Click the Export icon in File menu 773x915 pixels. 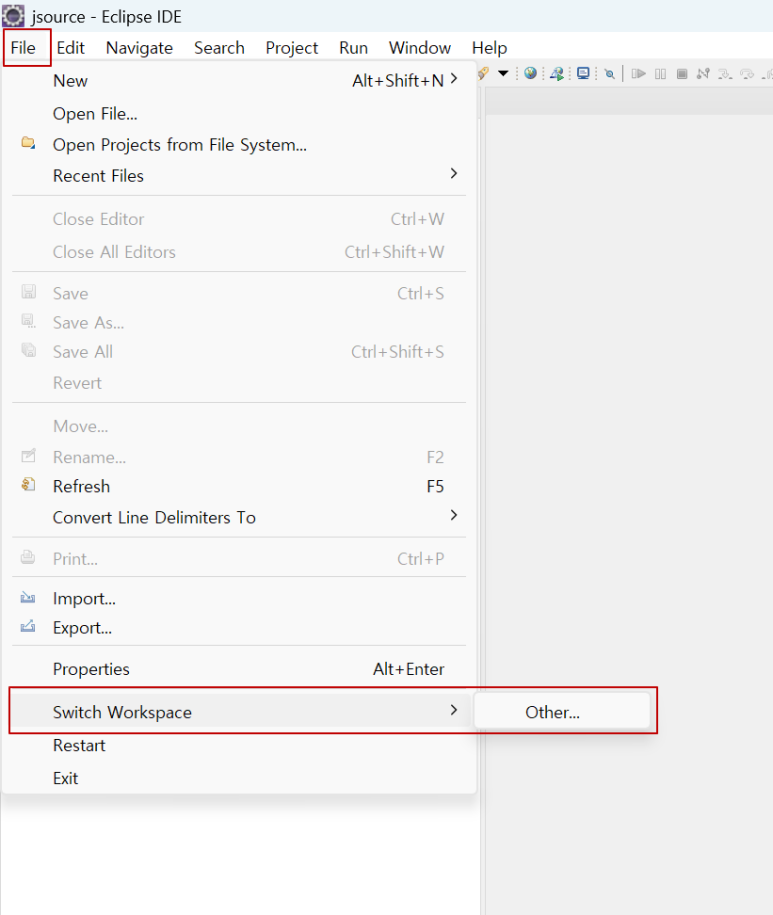pyautogui.click(x=28, y=626)
